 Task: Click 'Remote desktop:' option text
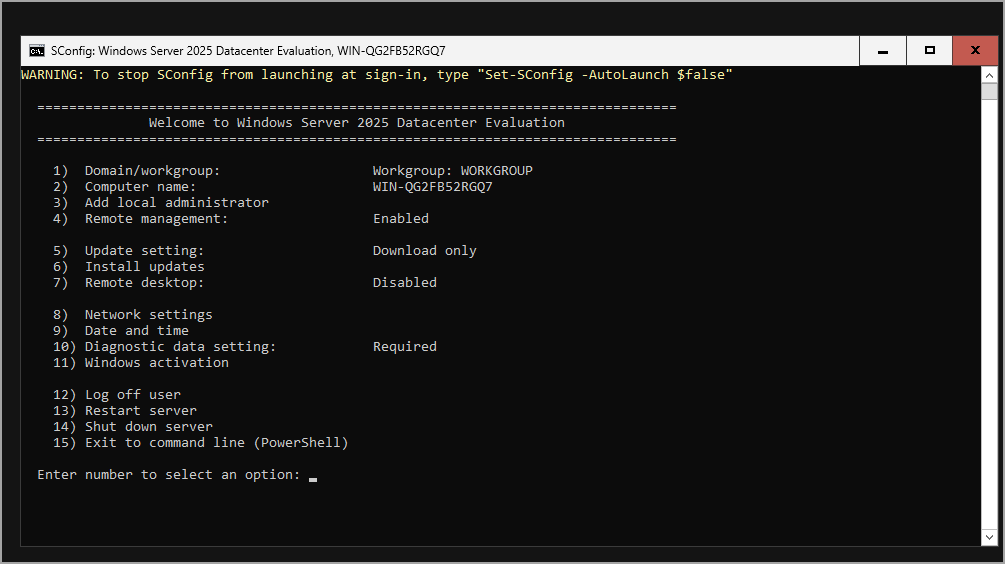144,283
